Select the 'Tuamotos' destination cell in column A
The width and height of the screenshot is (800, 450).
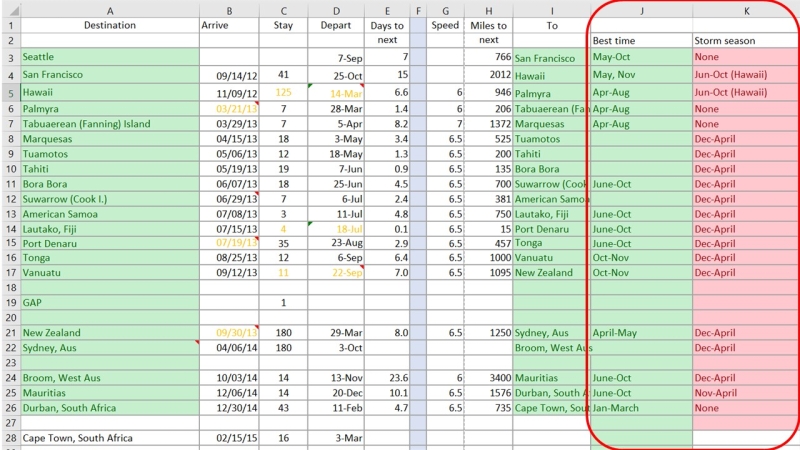tap(110, 154)
